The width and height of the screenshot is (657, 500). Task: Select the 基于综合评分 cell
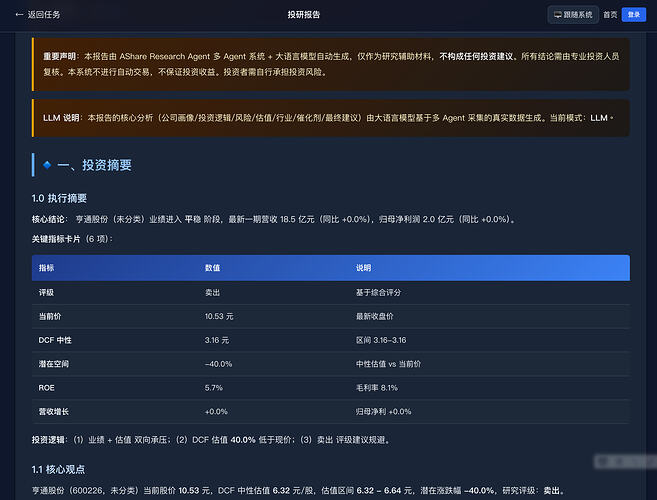click(x=378, y=293)
